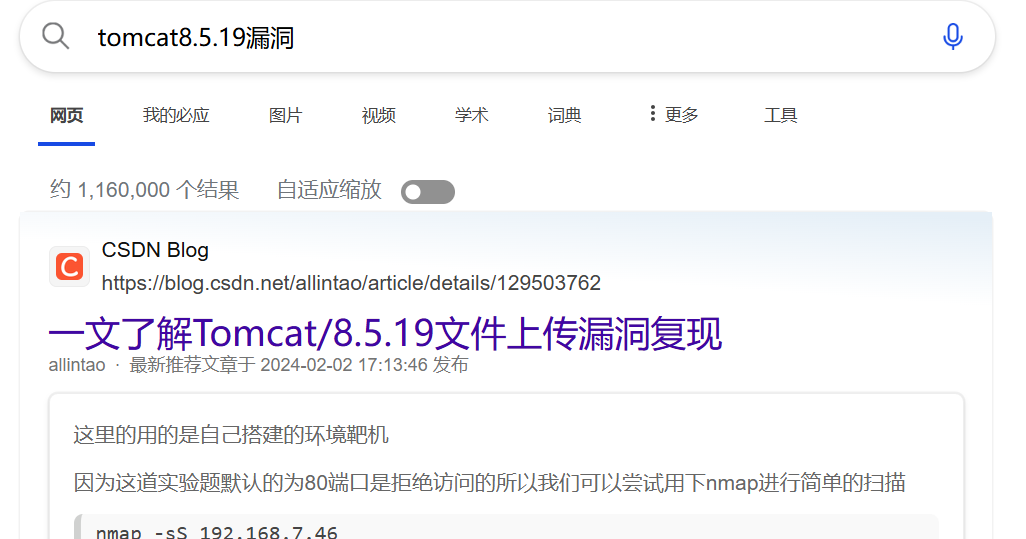
Task: Click the 这里的用的是自己搭建的环境靶机 snippet text
Action: pos(231,435)
